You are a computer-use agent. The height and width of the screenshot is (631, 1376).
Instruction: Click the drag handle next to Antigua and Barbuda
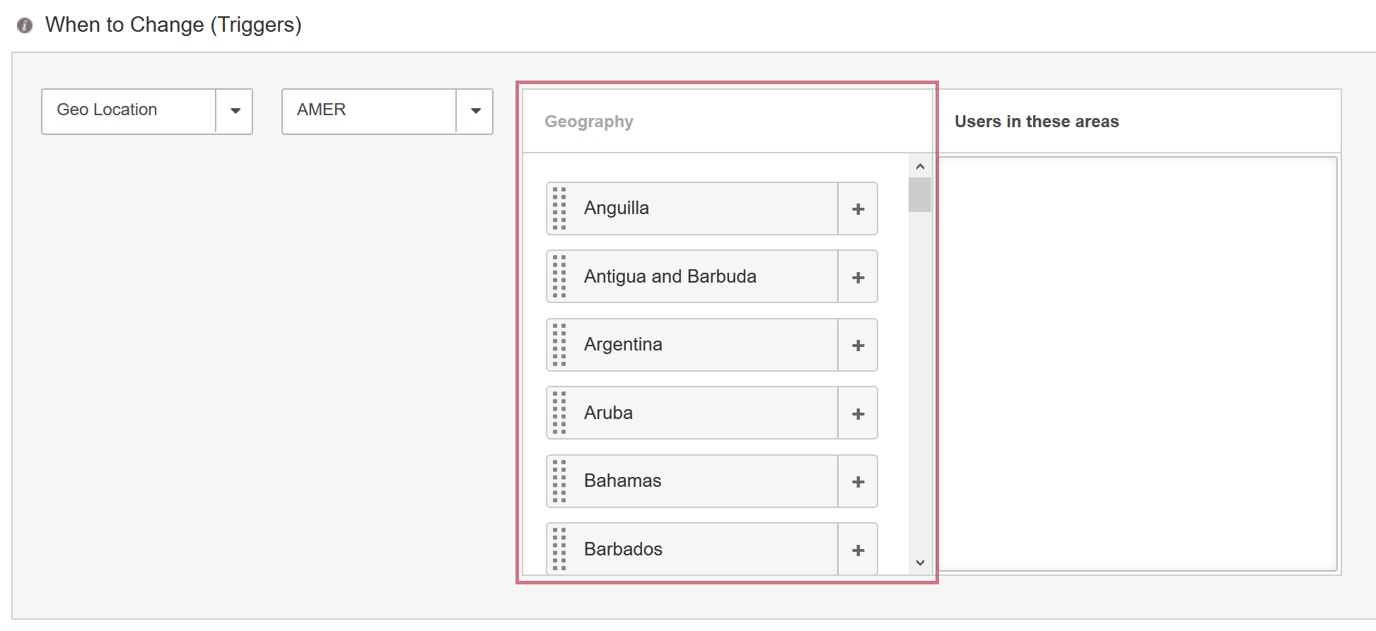tap(560, 276)
